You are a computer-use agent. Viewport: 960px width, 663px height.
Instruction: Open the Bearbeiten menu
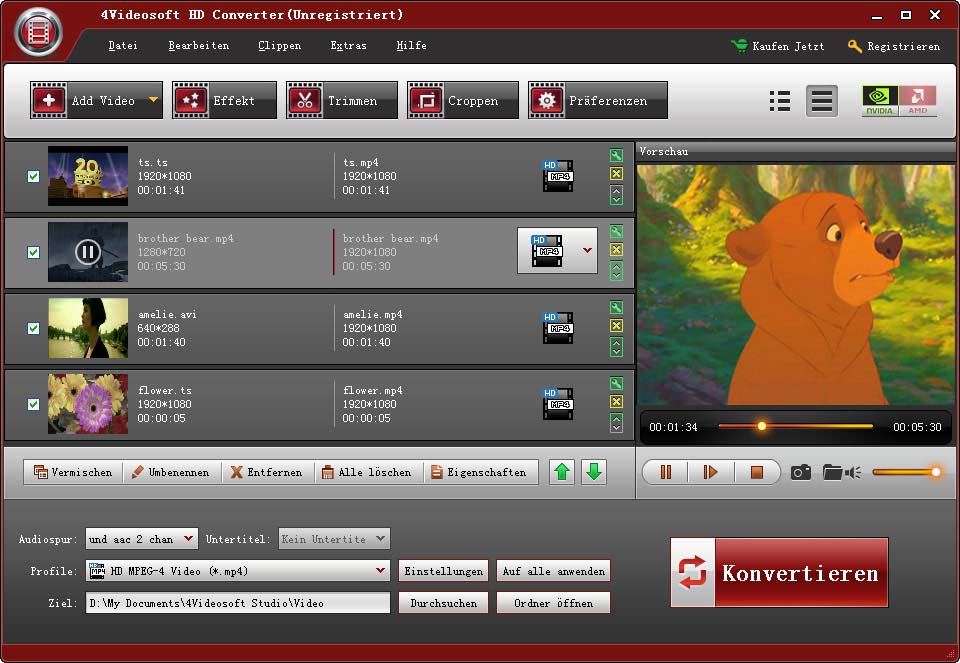coord(198,45)
